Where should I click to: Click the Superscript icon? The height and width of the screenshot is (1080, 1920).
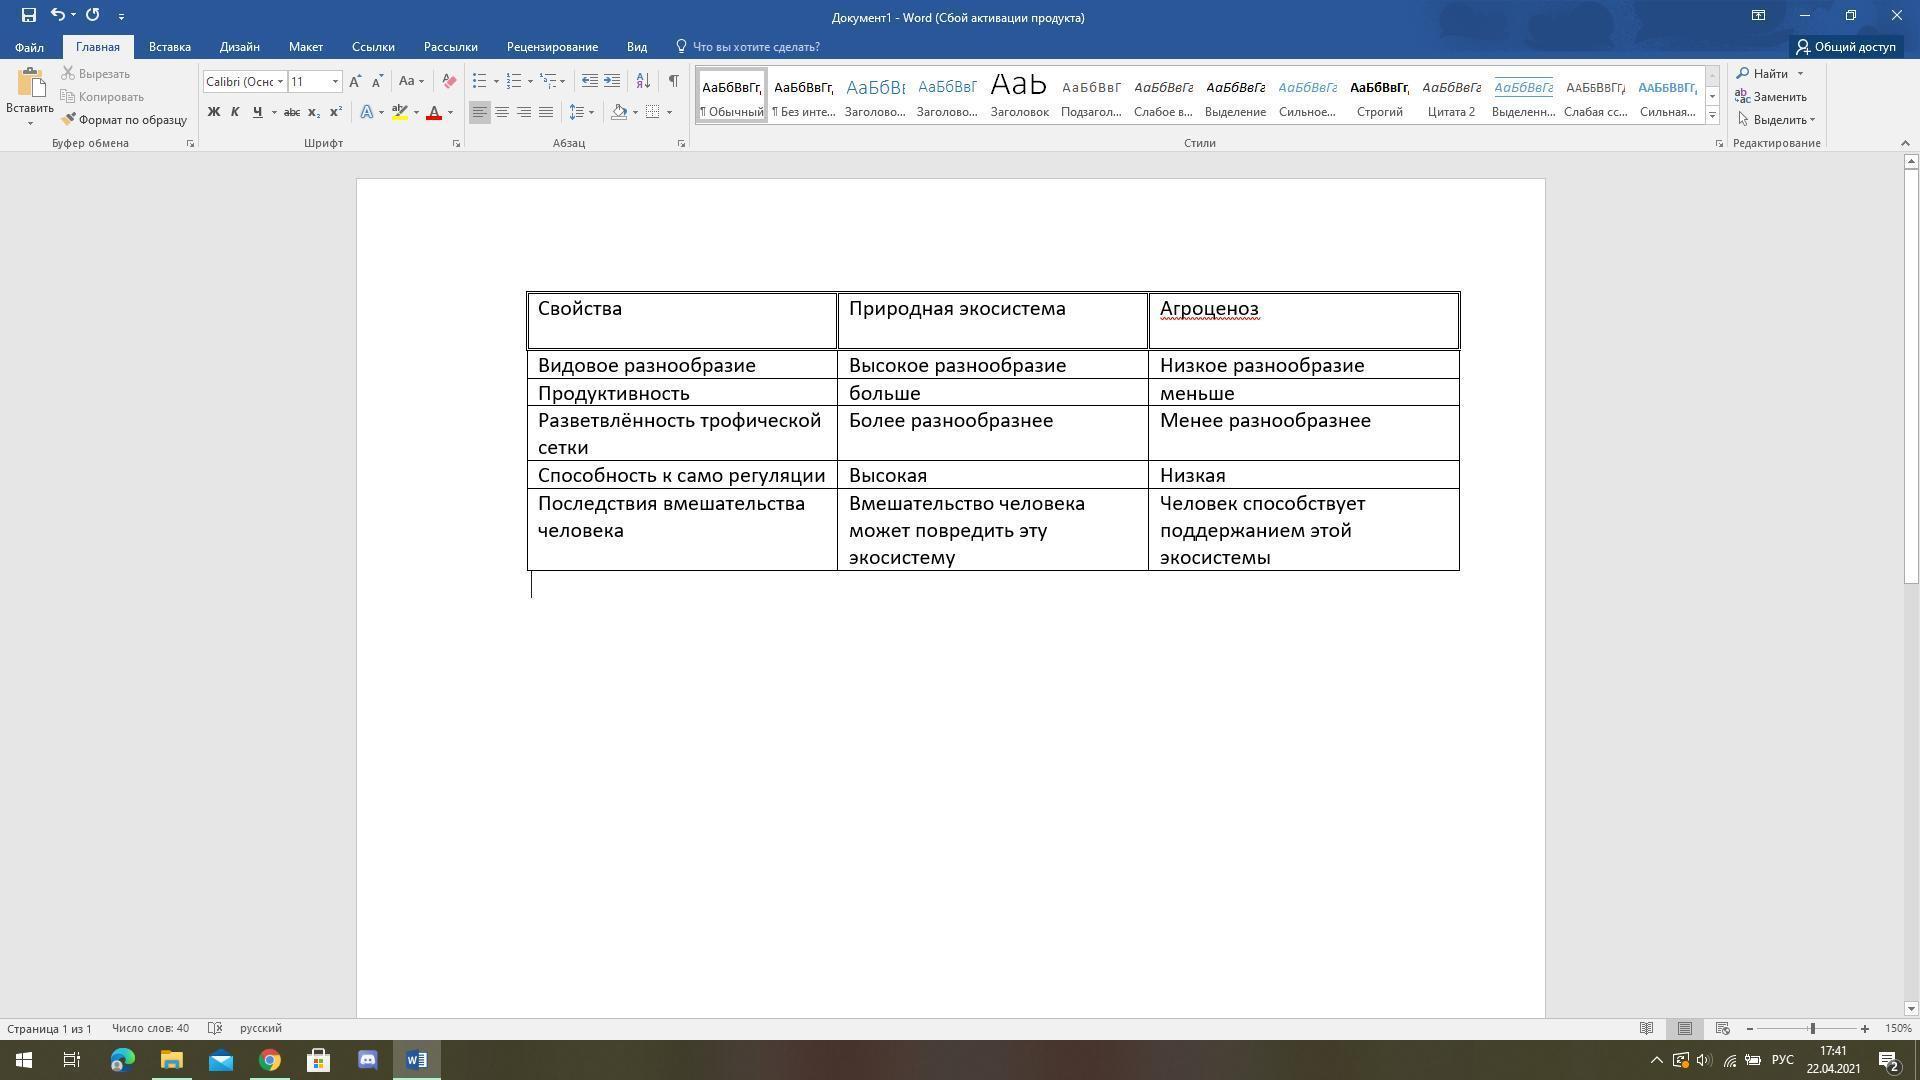pos(336,112)
